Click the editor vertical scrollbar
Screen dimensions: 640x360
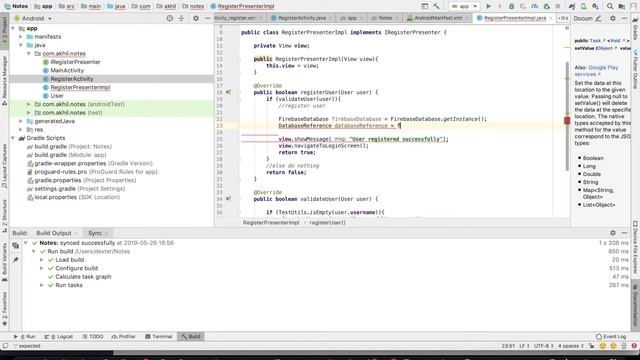567,116
